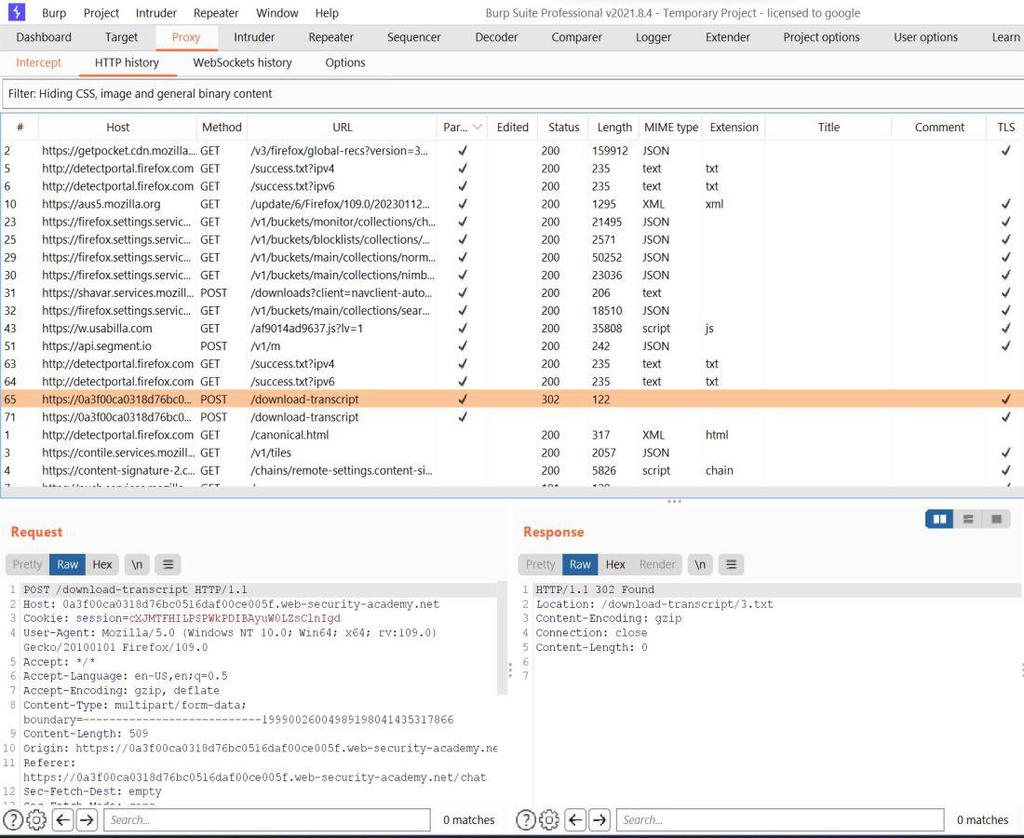Switch Response view to Hex
The image size is (1024, 838).
615,564
